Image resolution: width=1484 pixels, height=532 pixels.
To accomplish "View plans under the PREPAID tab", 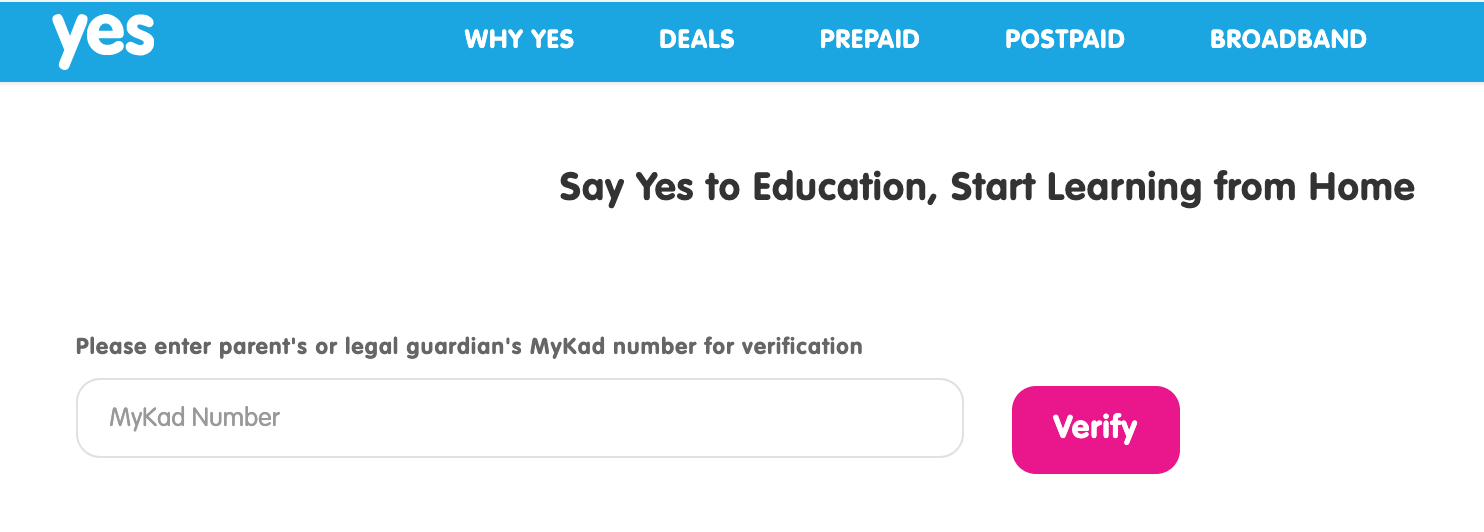I will point(870,40).
